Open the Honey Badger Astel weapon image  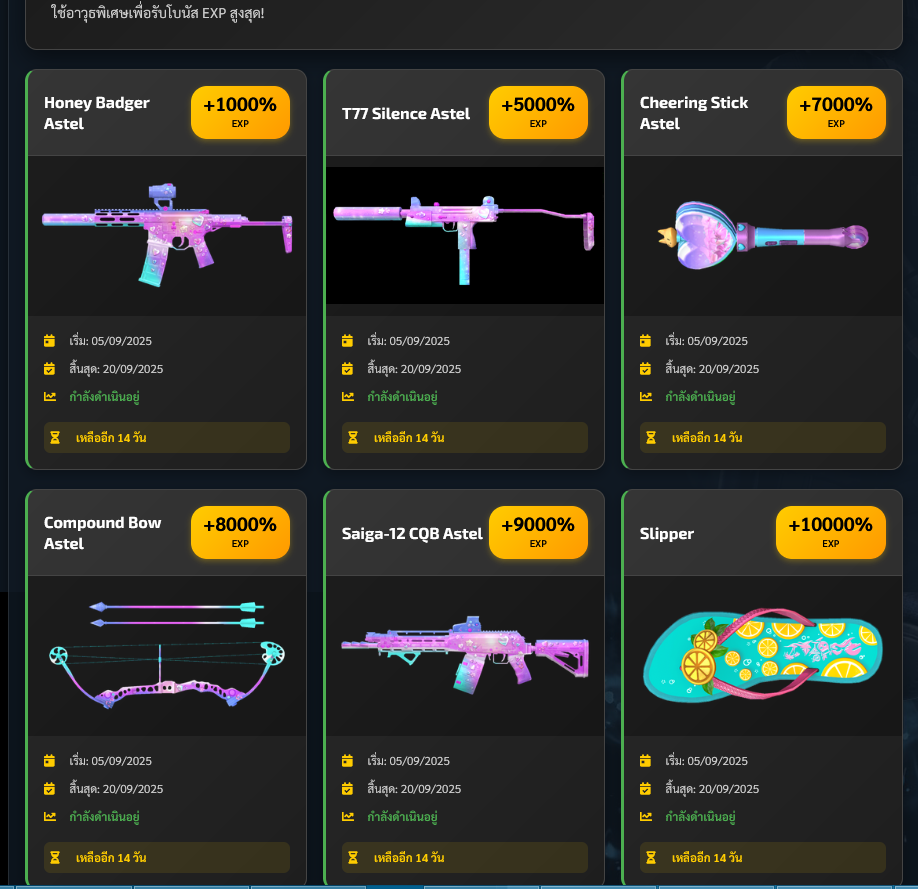[167, 235]
